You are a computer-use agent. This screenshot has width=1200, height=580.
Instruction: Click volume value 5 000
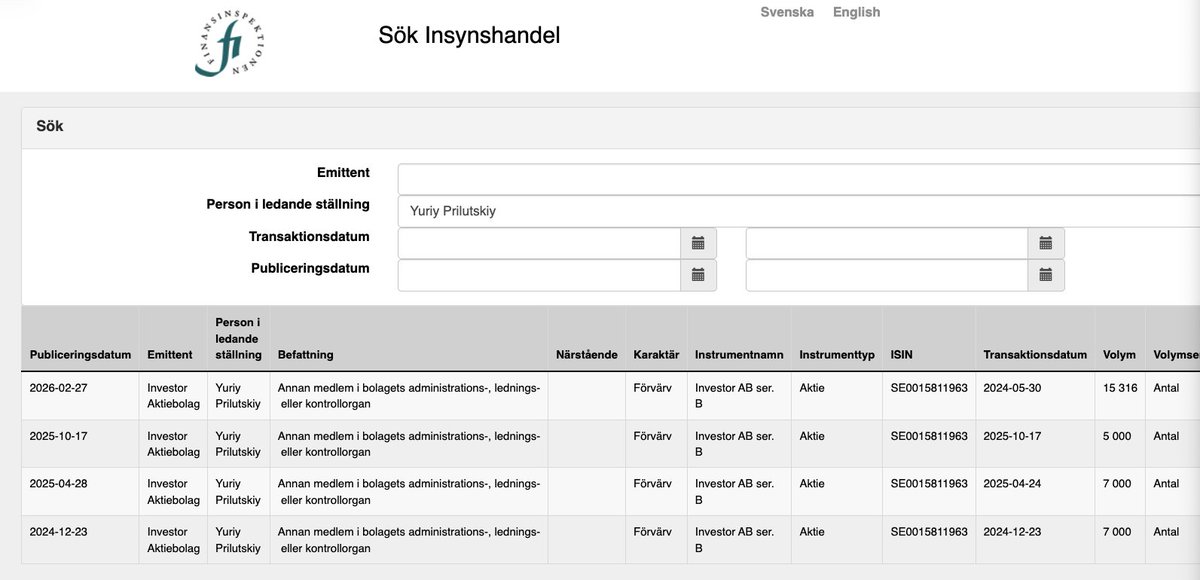(x=1117, y=436)
